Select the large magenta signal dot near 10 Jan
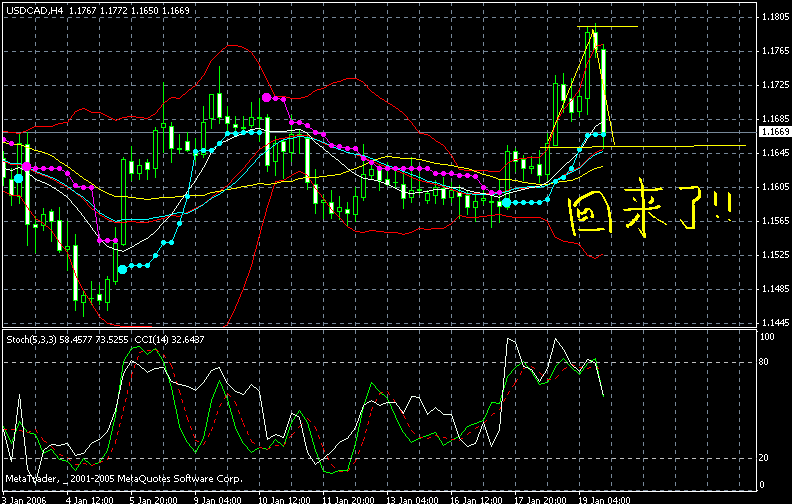The image size is (792, 504). point(267,97)
